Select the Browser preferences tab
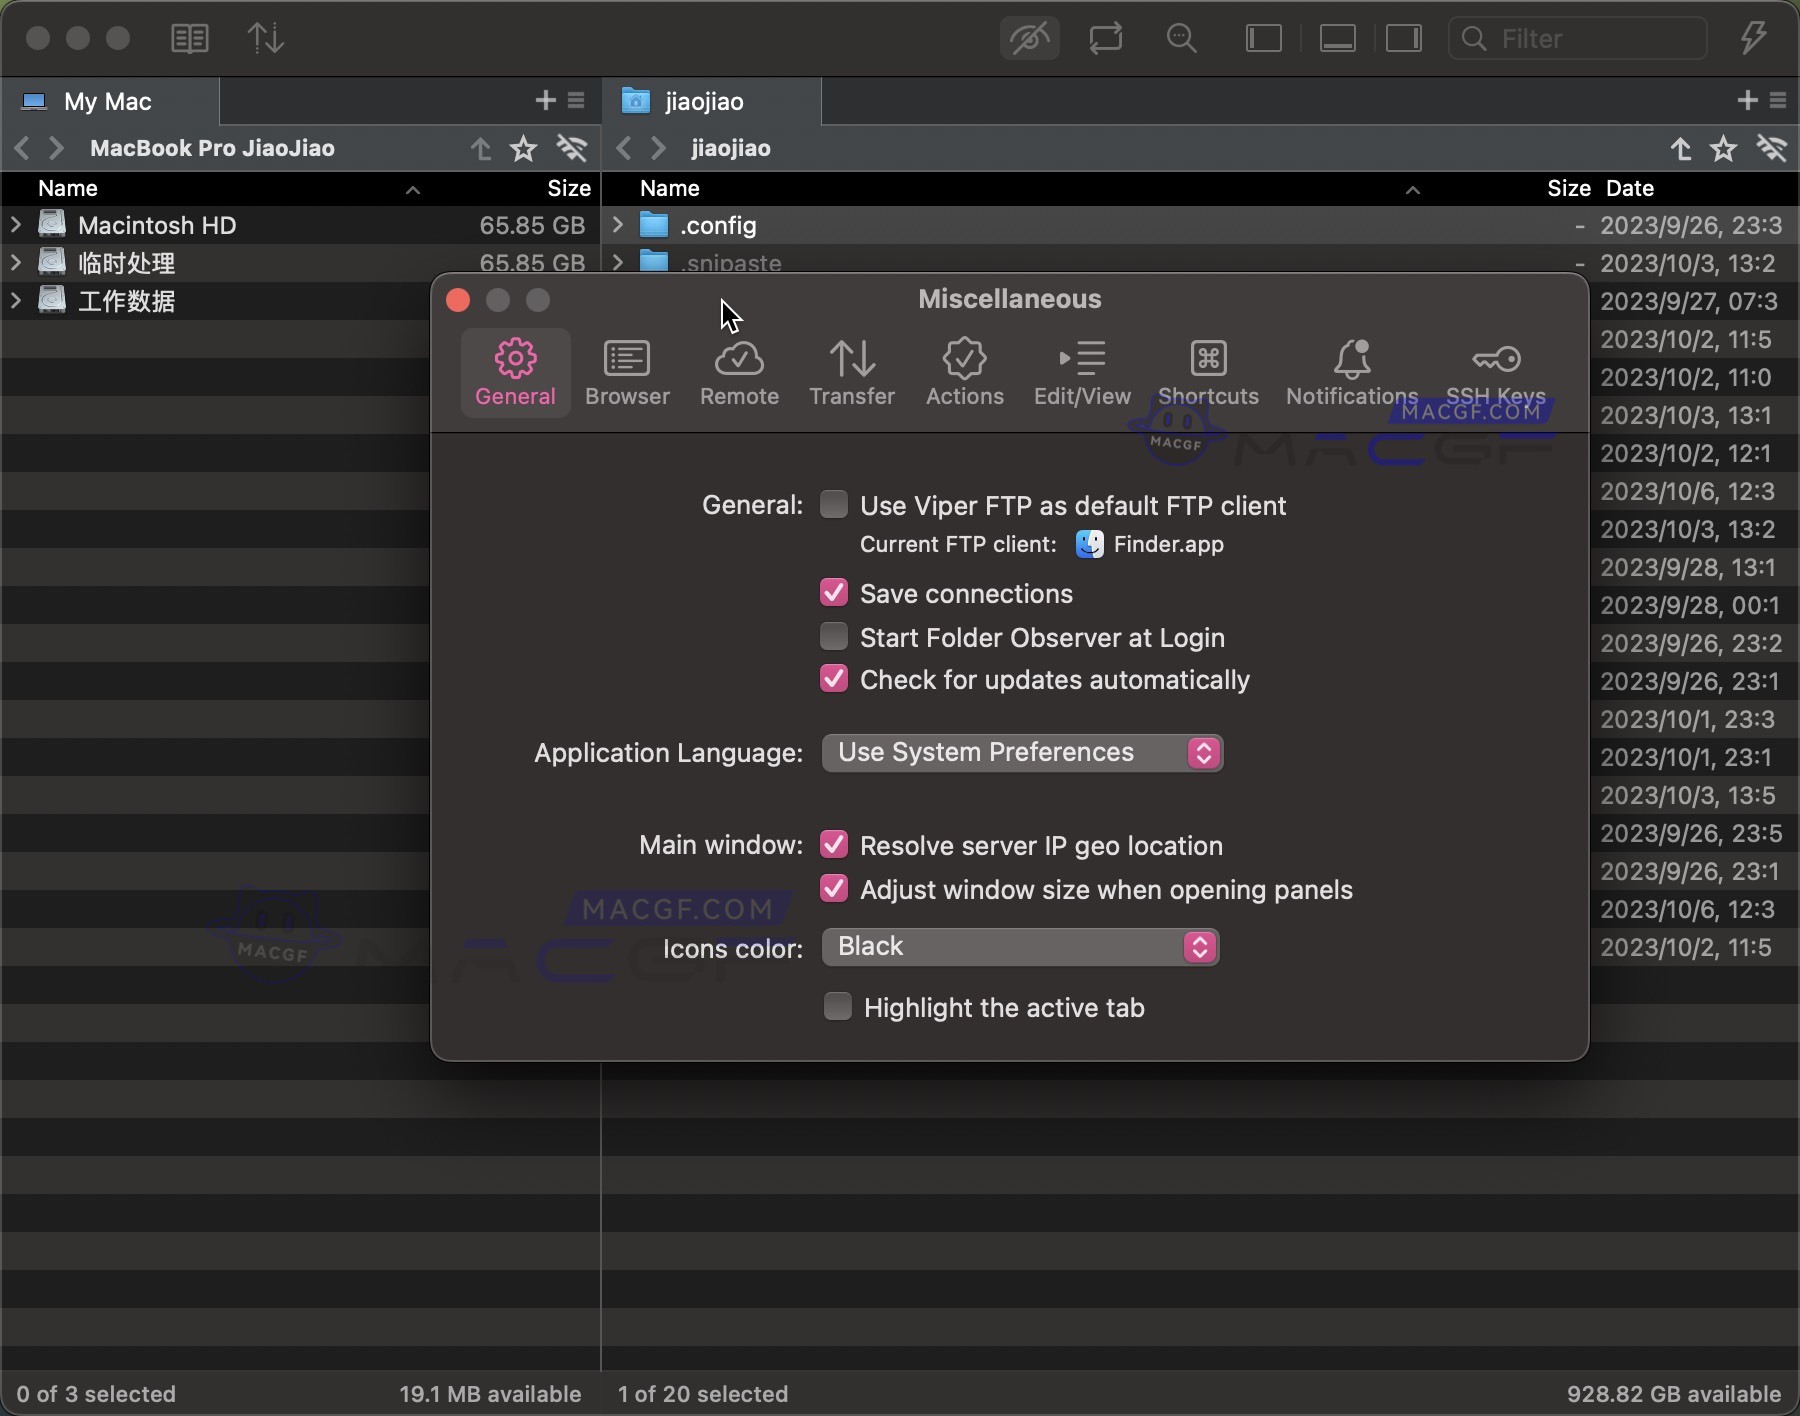 point(626,372)
